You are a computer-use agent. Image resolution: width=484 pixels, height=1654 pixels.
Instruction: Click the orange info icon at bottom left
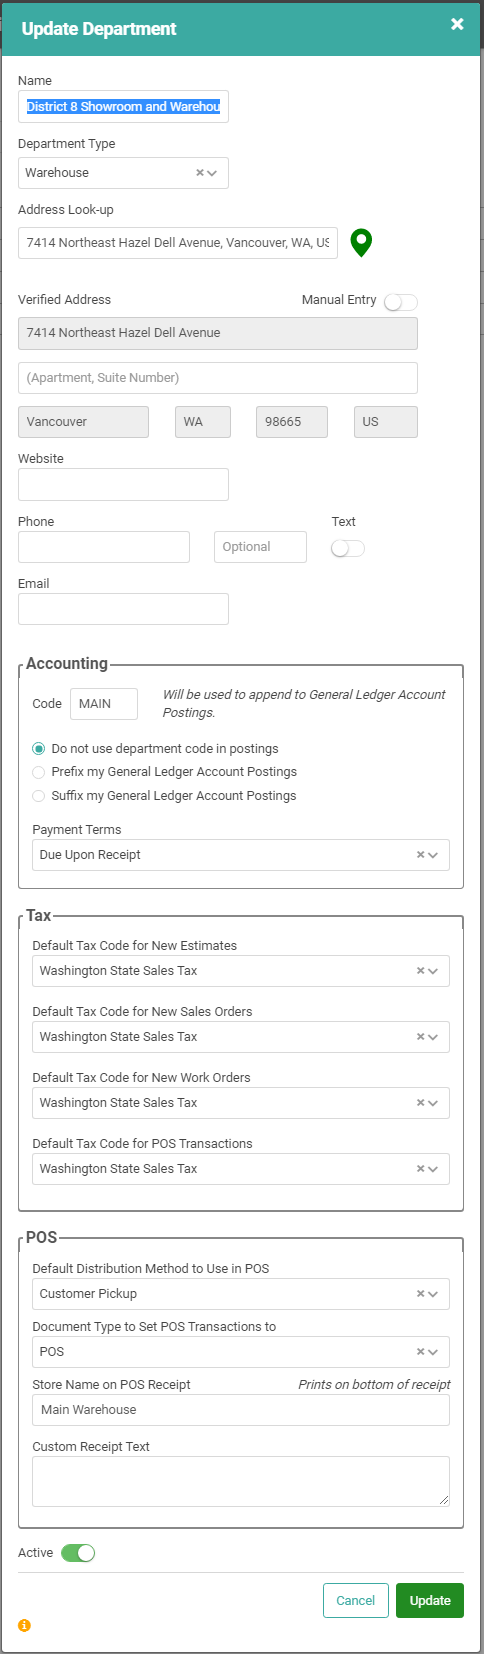click(24, 1625)
